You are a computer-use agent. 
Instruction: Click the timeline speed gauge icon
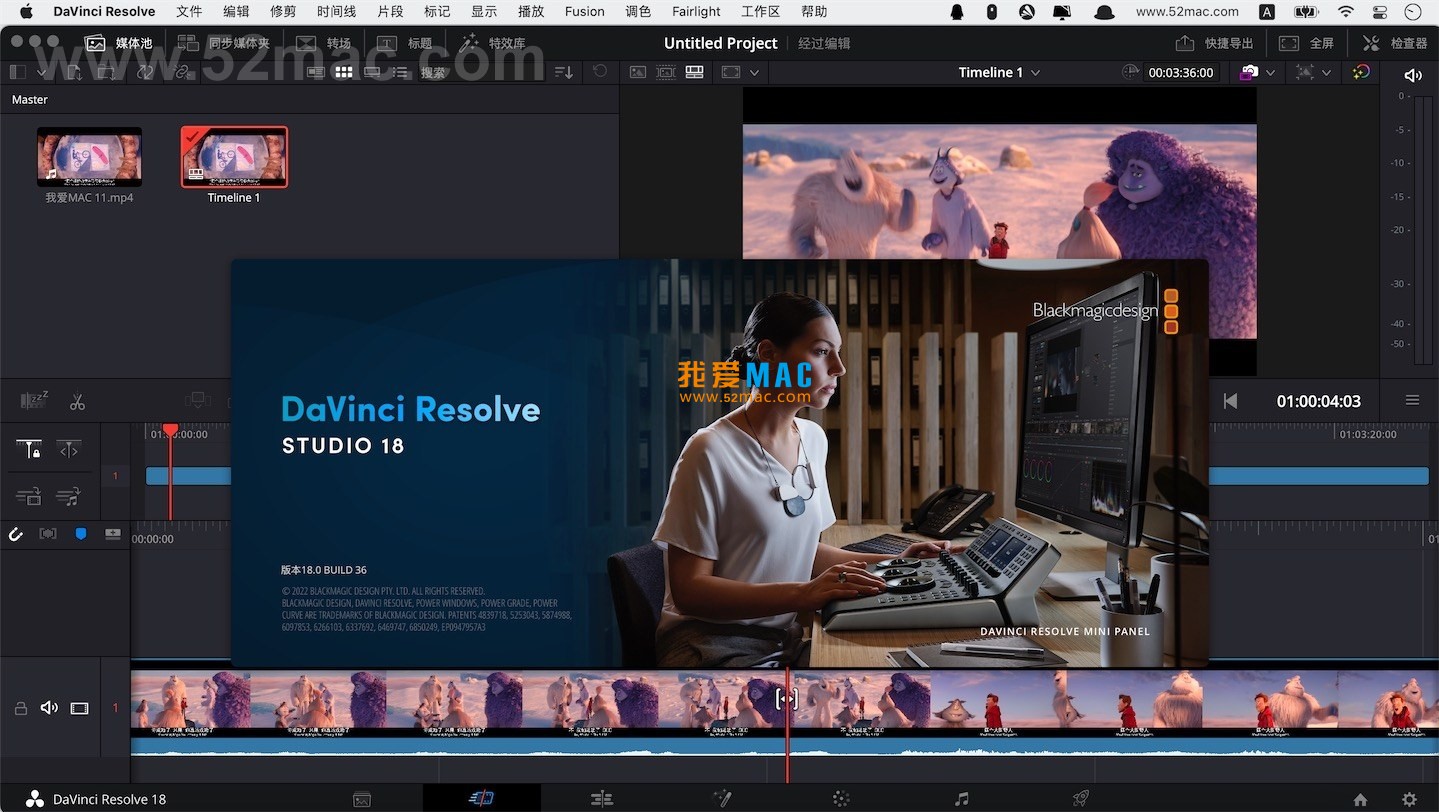(x=1131, y=72)
